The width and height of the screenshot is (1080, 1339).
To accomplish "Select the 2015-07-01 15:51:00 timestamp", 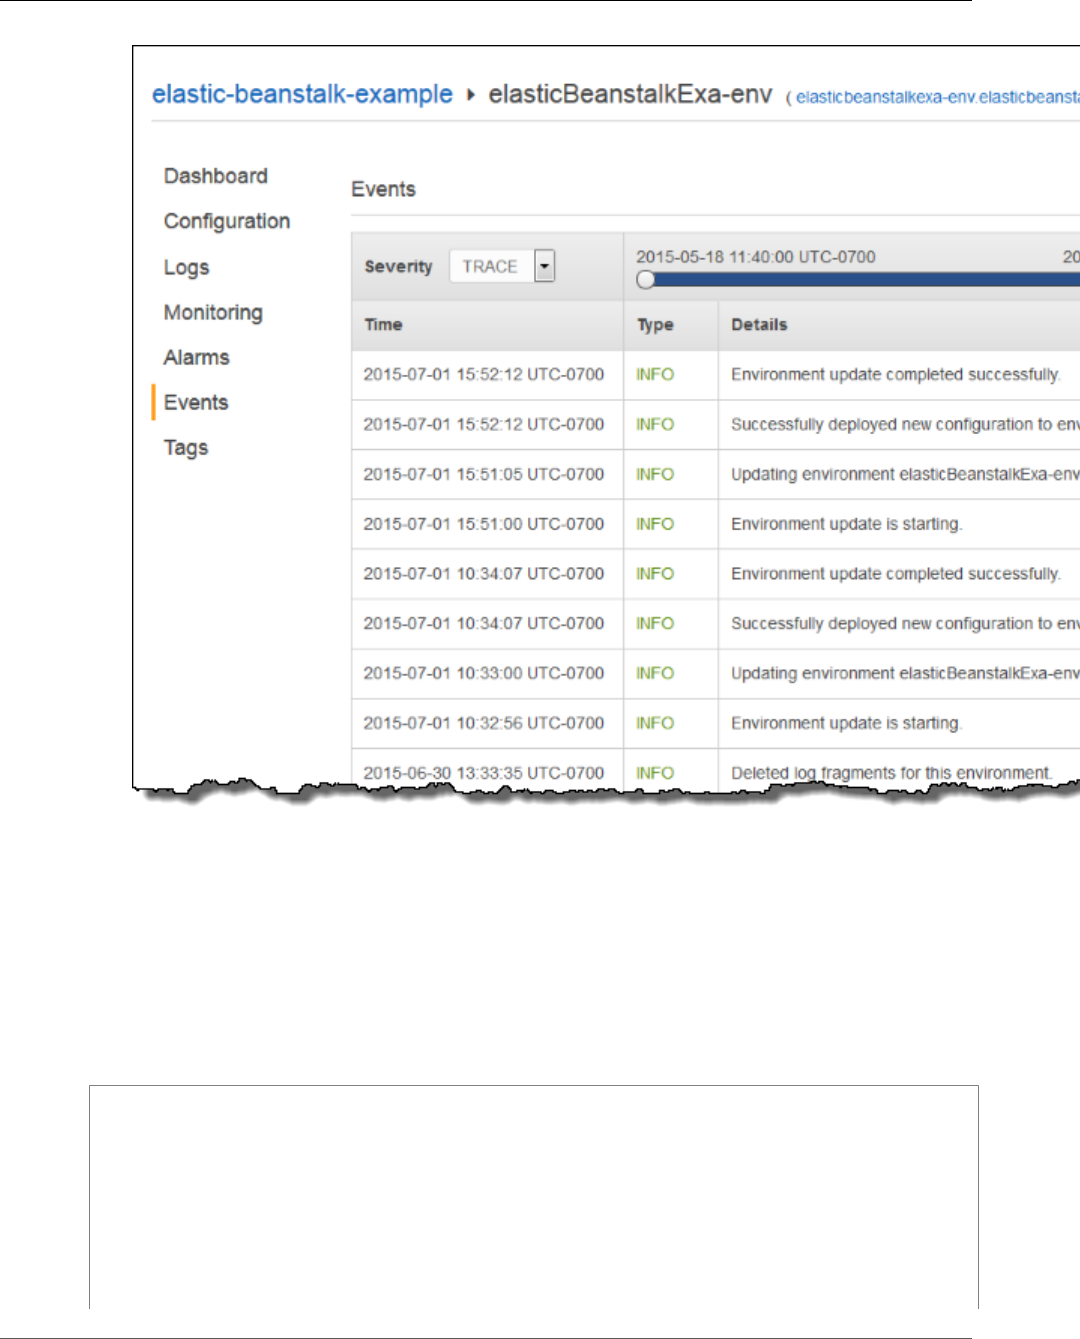I will [484, 524].
